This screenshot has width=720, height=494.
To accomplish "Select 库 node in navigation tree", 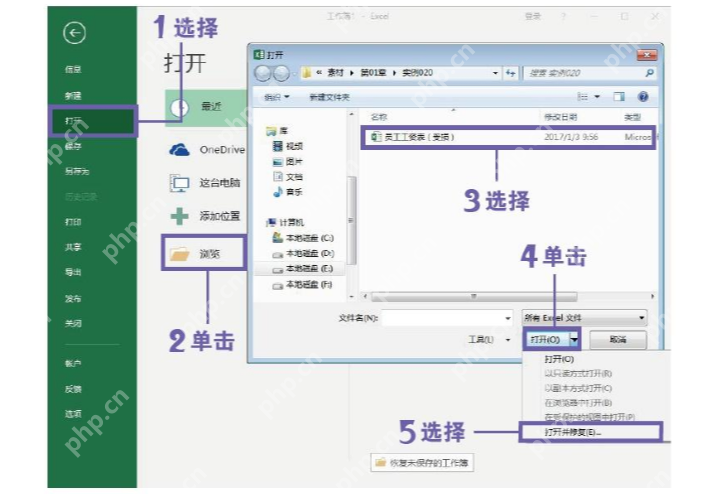I will 277,131.
